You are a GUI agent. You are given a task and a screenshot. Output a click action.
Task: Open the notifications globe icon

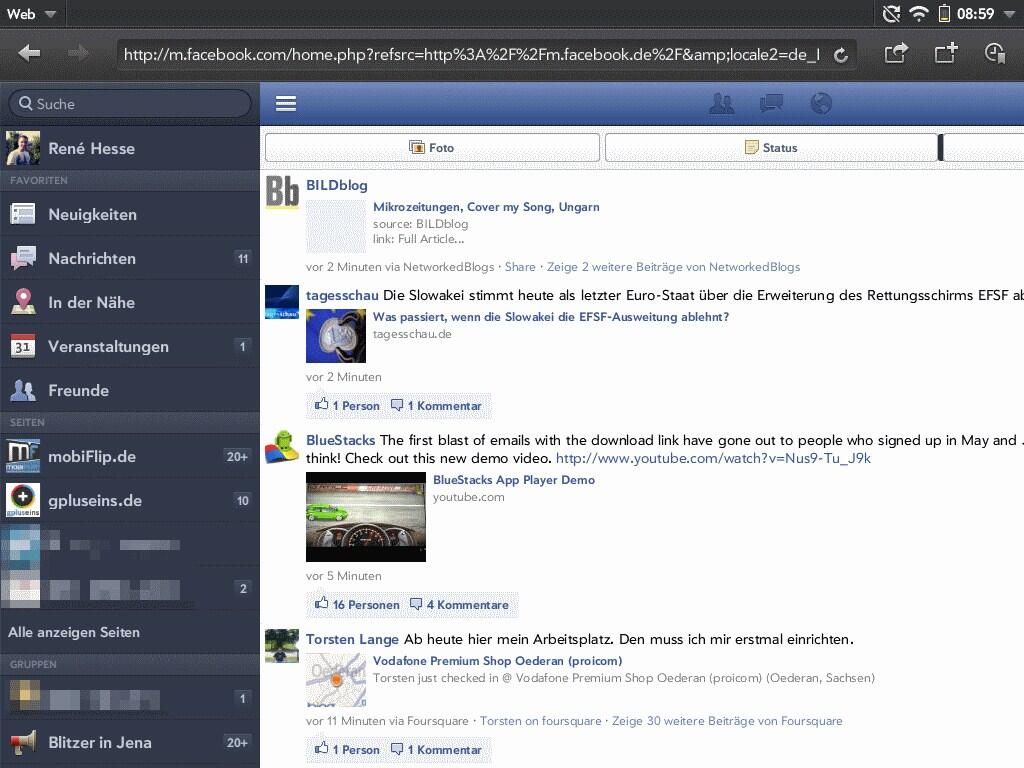[x=821, y=103]
